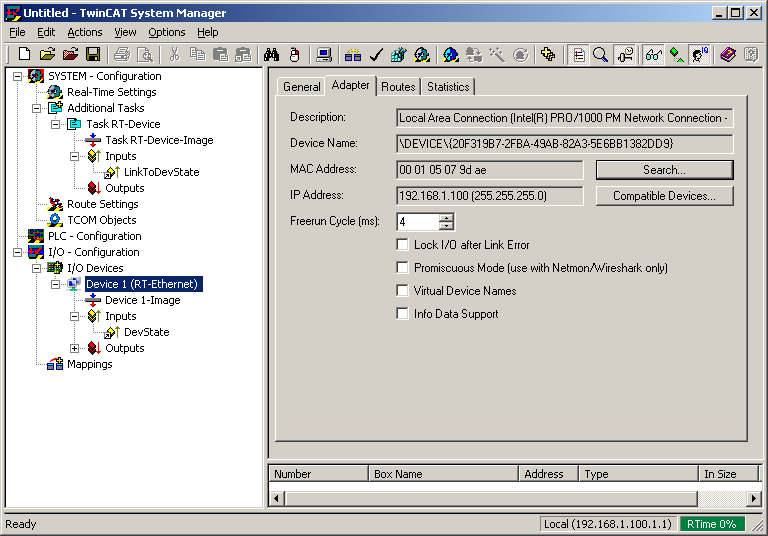Collapse the Inputs node above LinkToDevState
The image size is (768, 536).
74,156
